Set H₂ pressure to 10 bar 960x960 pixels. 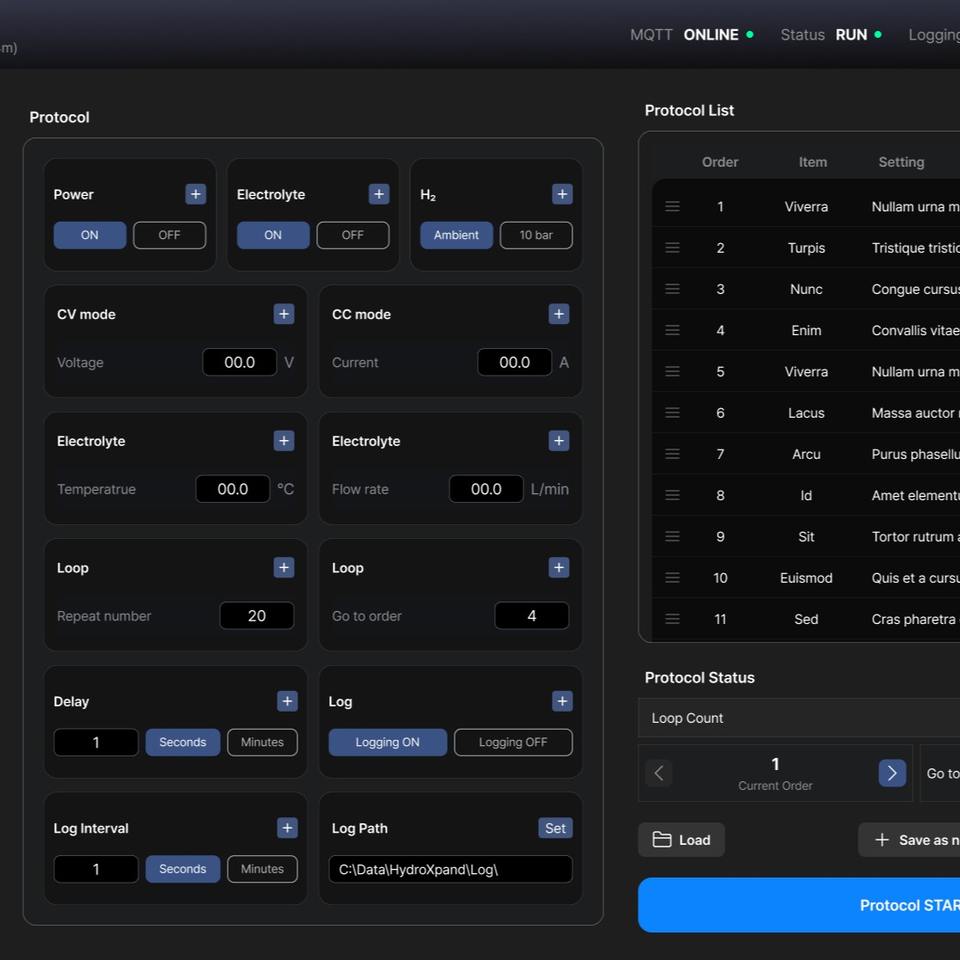coord(536,235)
